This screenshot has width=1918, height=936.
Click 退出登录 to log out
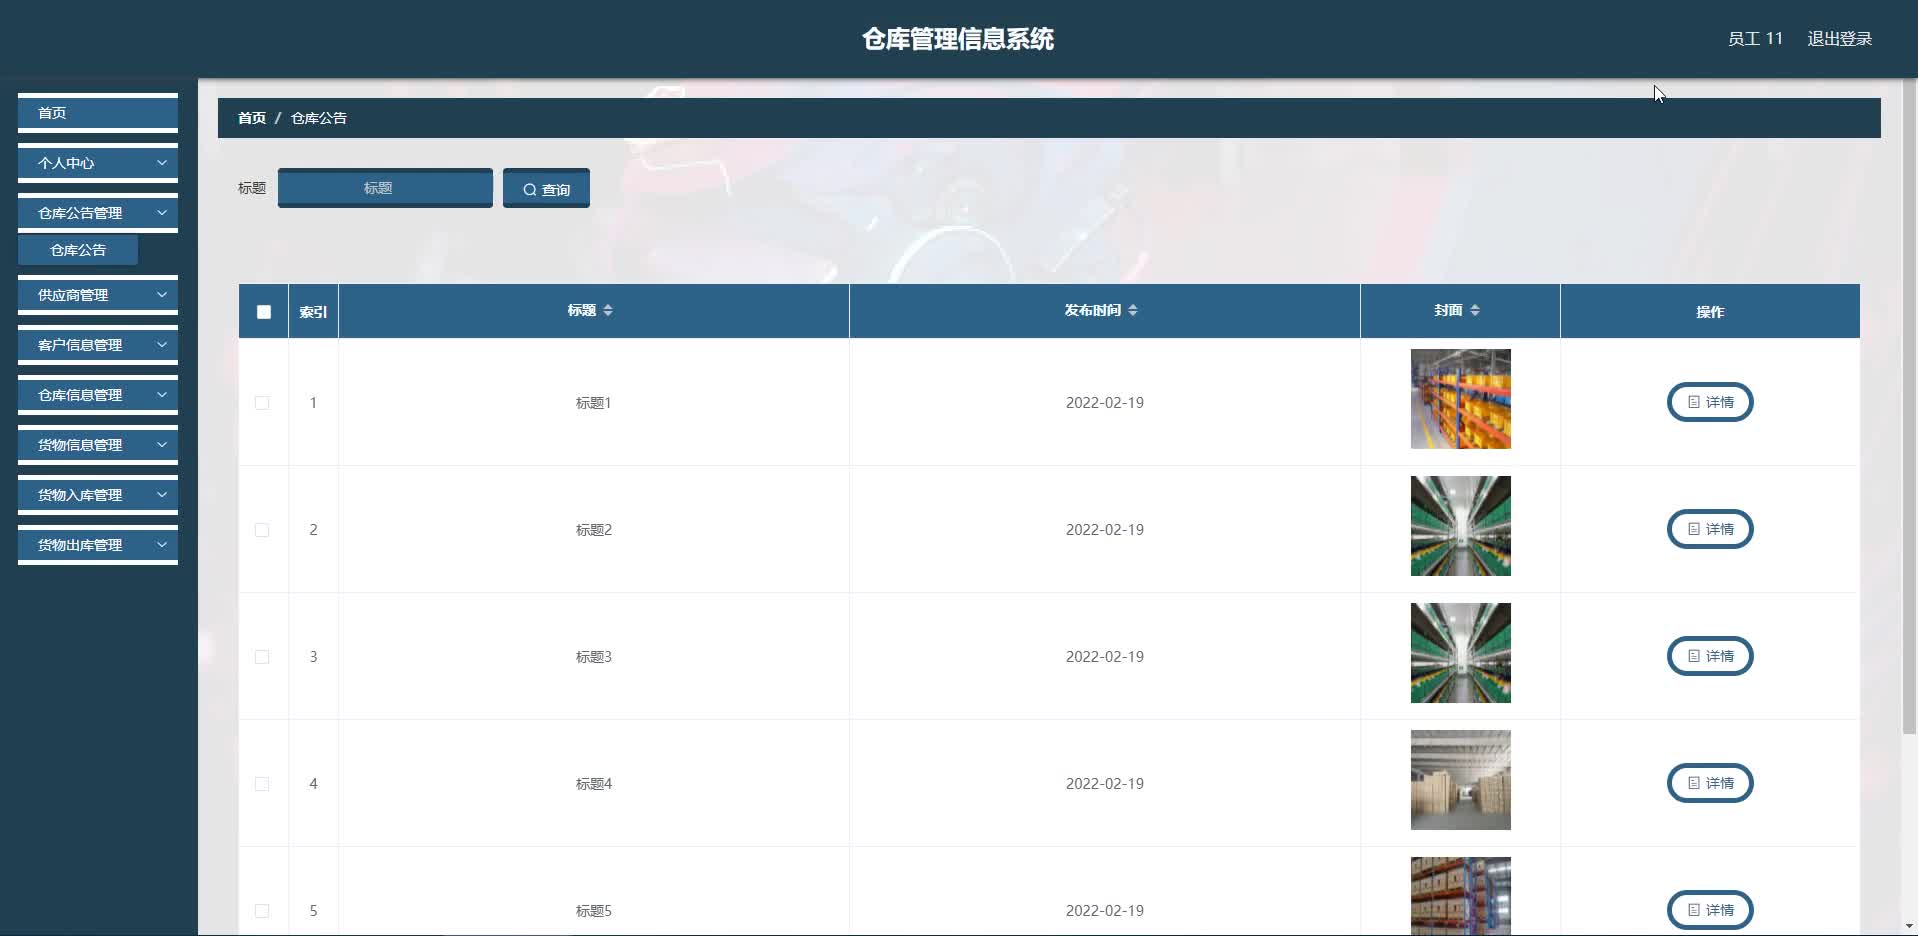[x=1840, y=38]
